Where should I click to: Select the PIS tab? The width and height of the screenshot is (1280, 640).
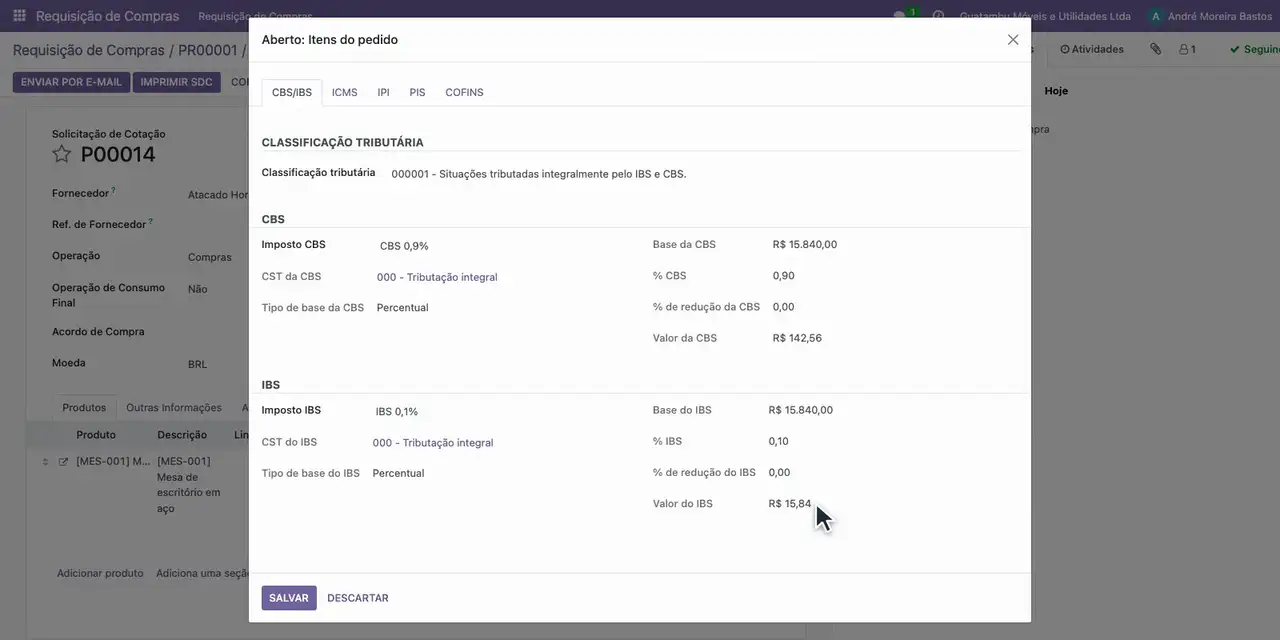coord(417,92)
